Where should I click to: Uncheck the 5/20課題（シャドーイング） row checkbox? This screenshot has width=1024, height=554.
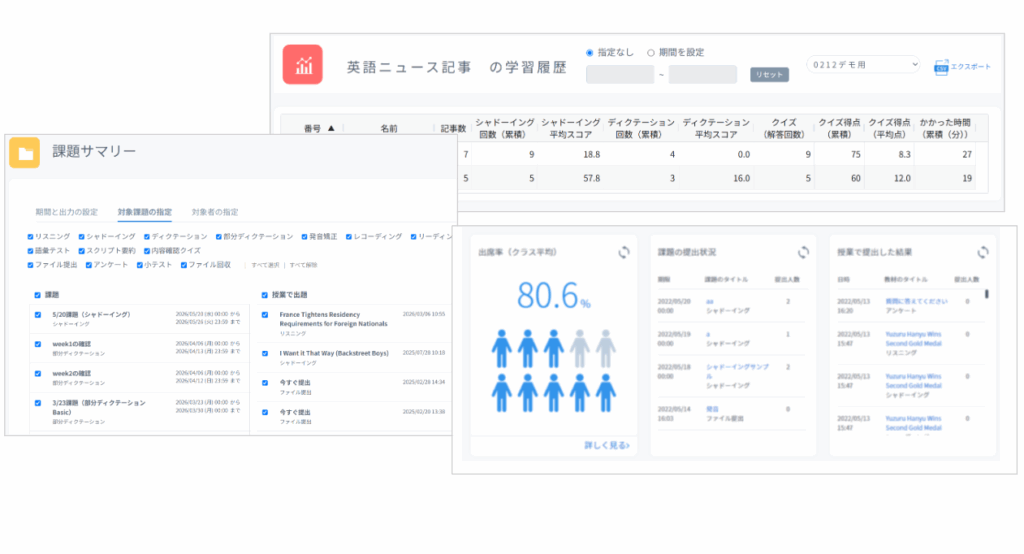pos(38,315)
